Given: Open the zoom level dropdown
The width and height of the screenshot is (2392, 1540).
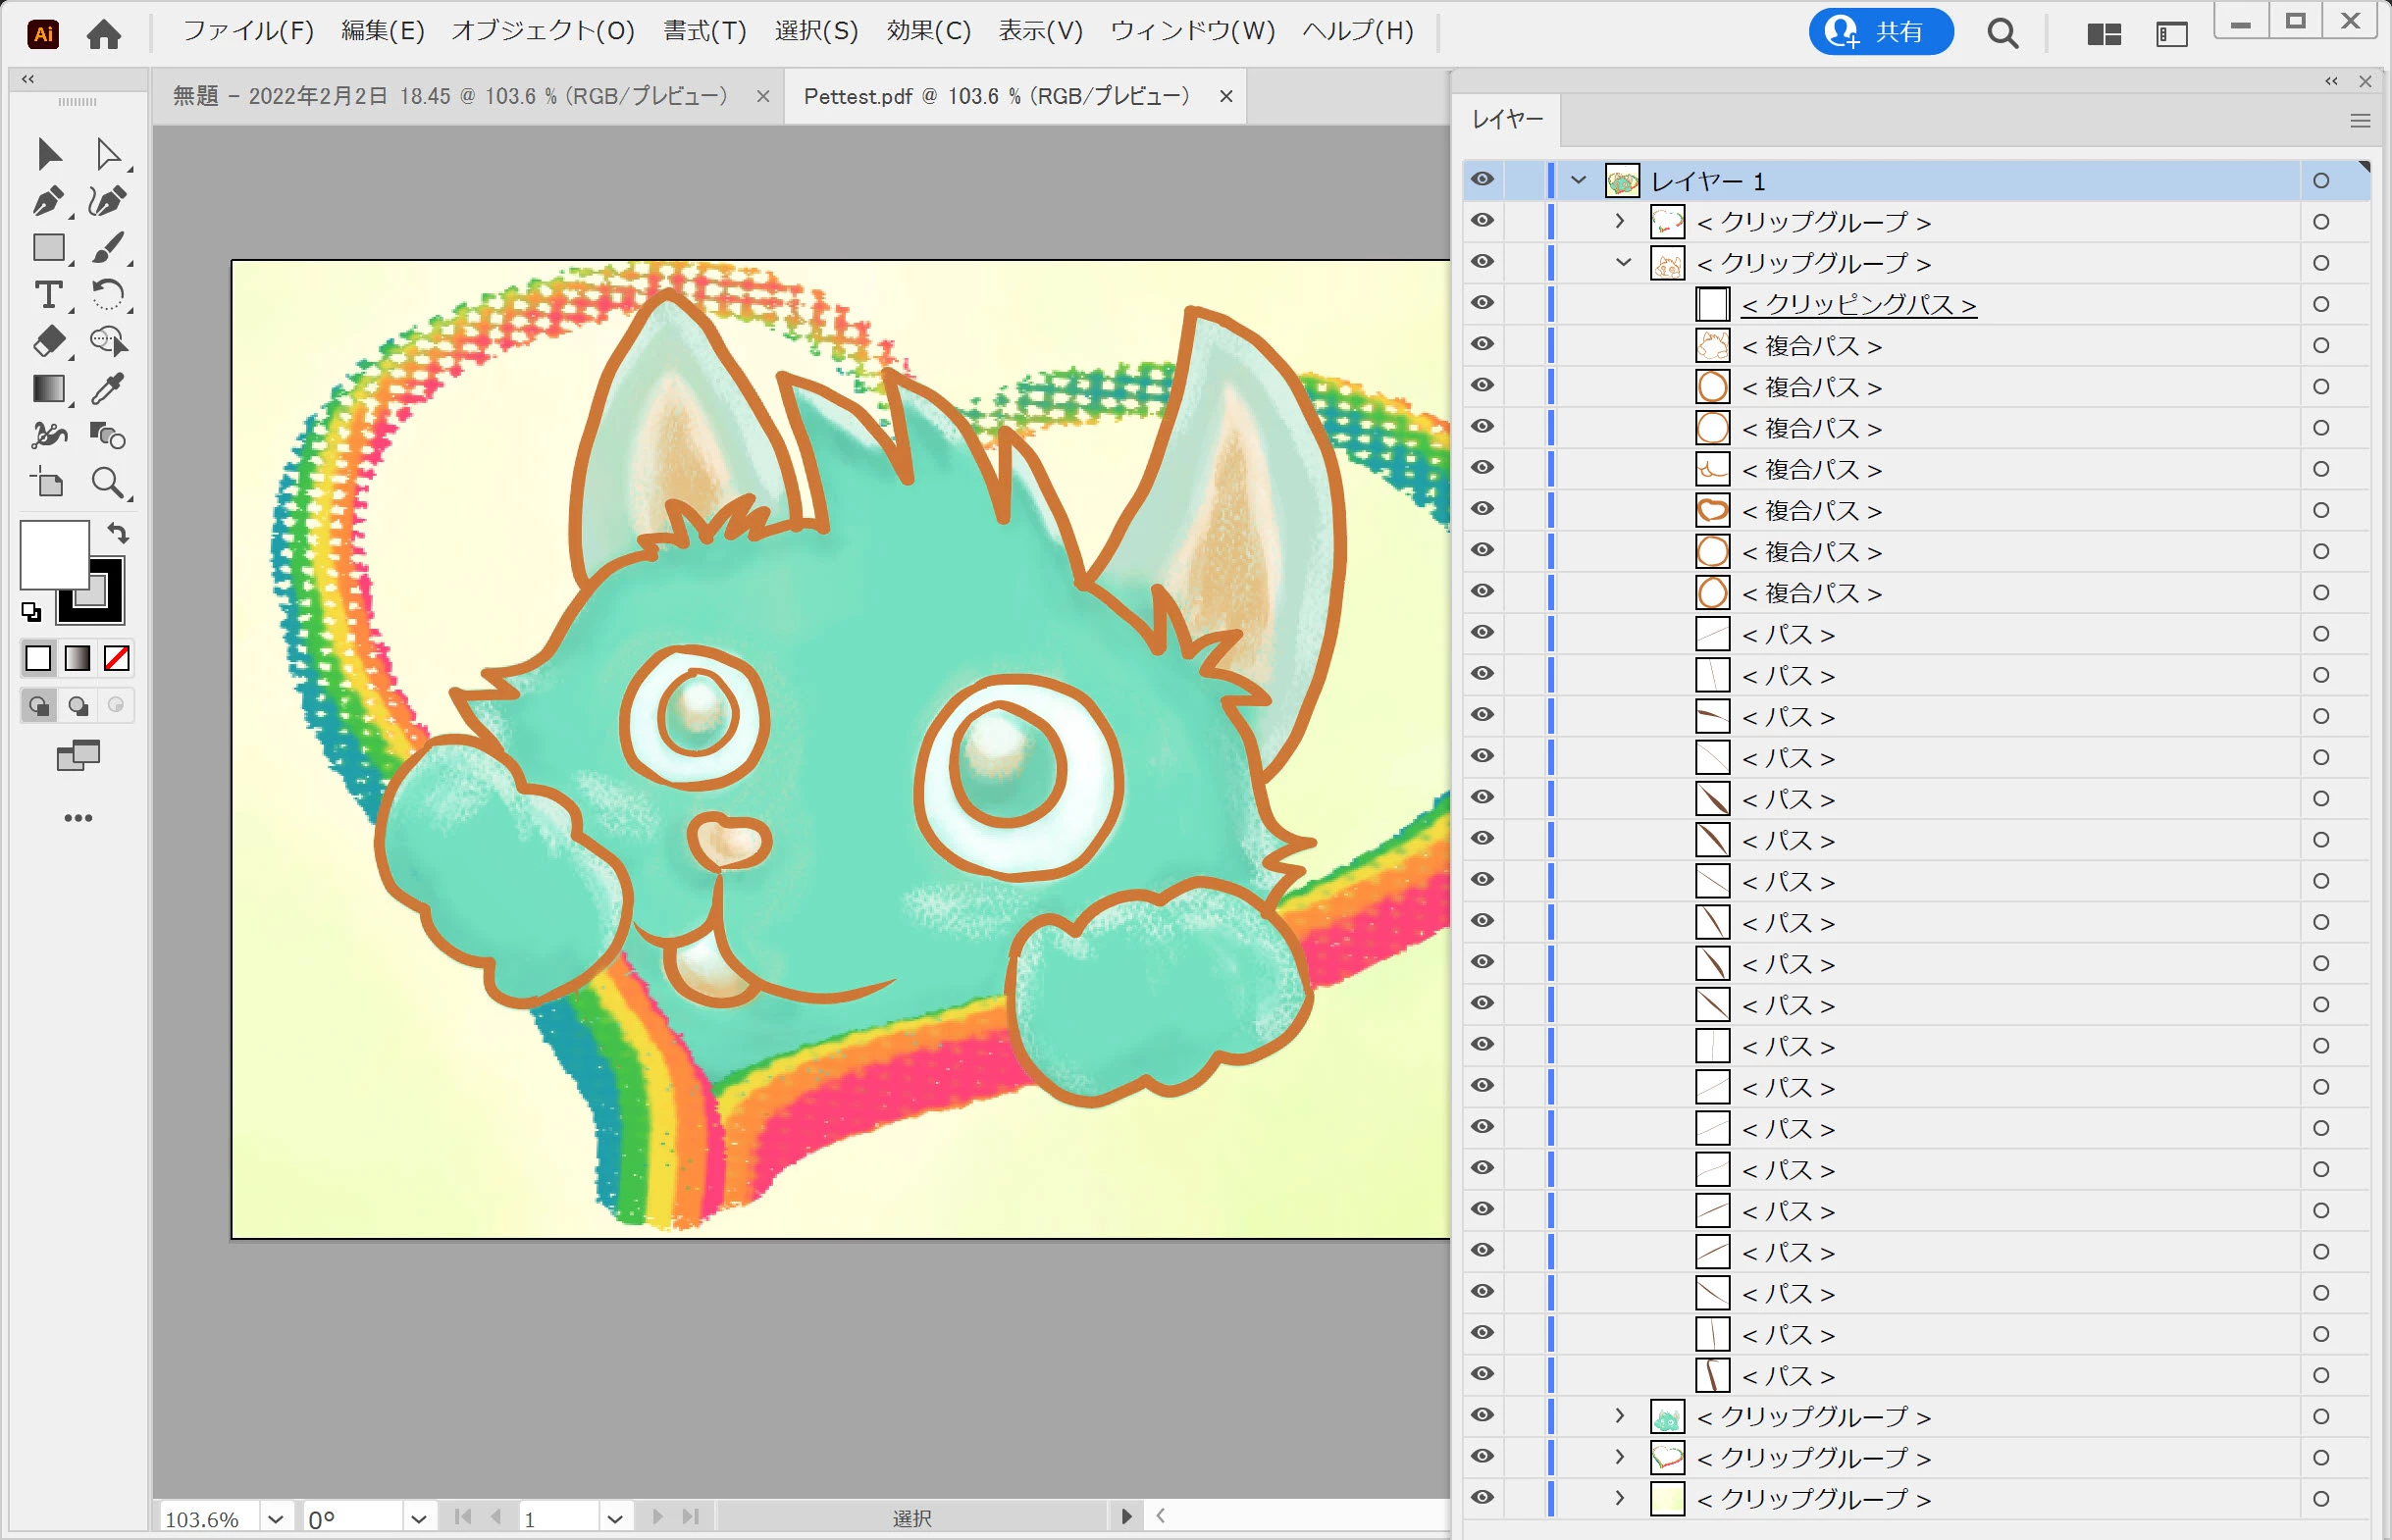Looking at the screenshot, I should click(x=276, y=1519).
